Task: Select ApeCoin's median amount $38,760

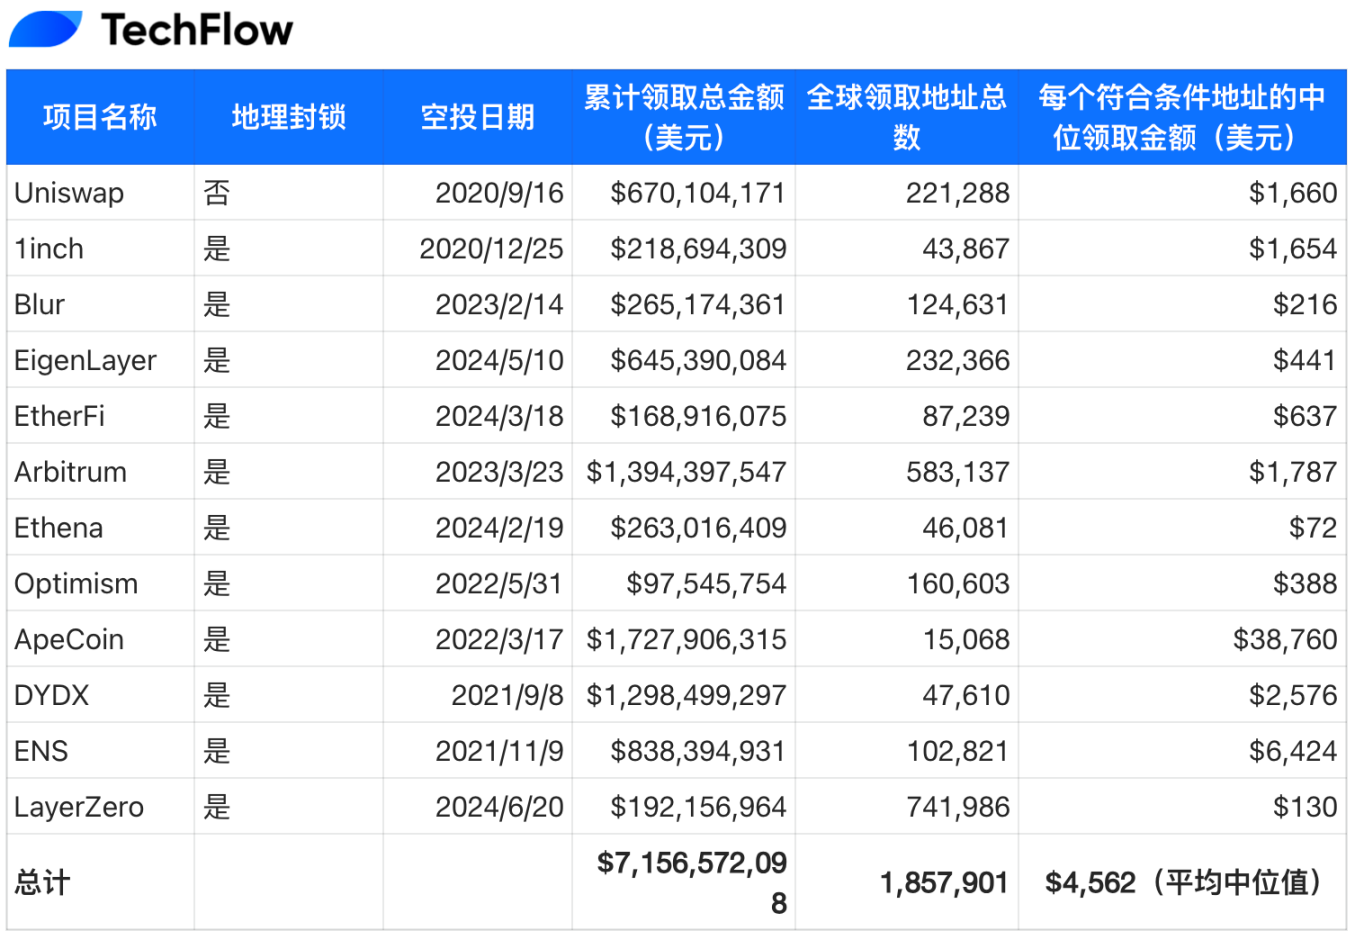Action: click(1285, 639)
